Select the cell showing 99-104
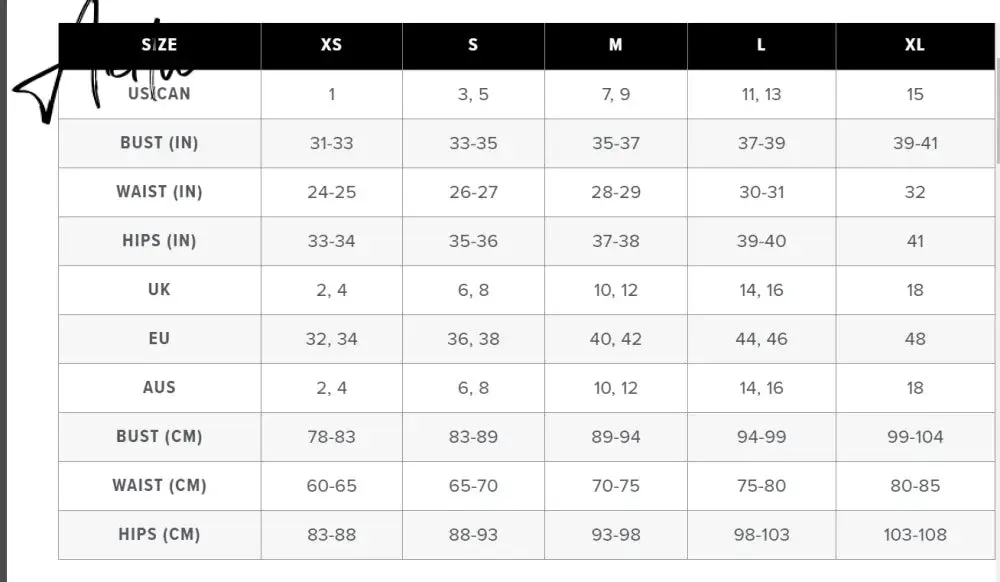The width and height of the screenshot is (1000, 582). [x=915, y=437]
